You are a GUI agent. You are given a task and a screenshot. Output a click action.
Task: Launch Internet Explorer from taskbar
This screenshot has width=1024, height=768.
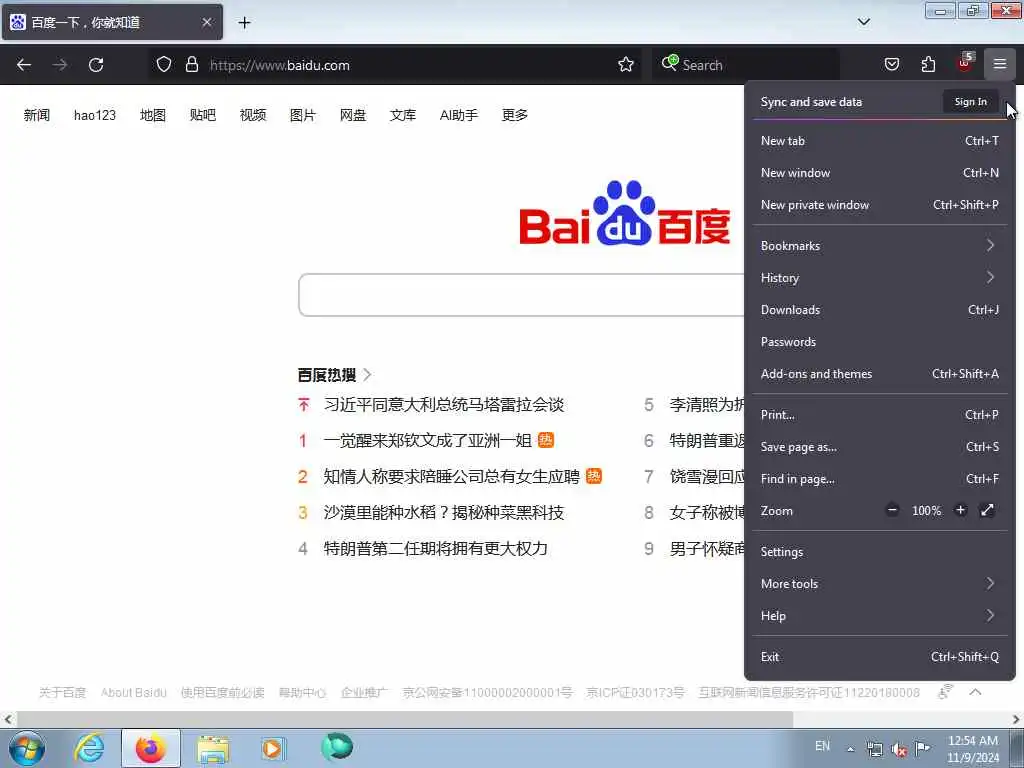click(89, 748)
